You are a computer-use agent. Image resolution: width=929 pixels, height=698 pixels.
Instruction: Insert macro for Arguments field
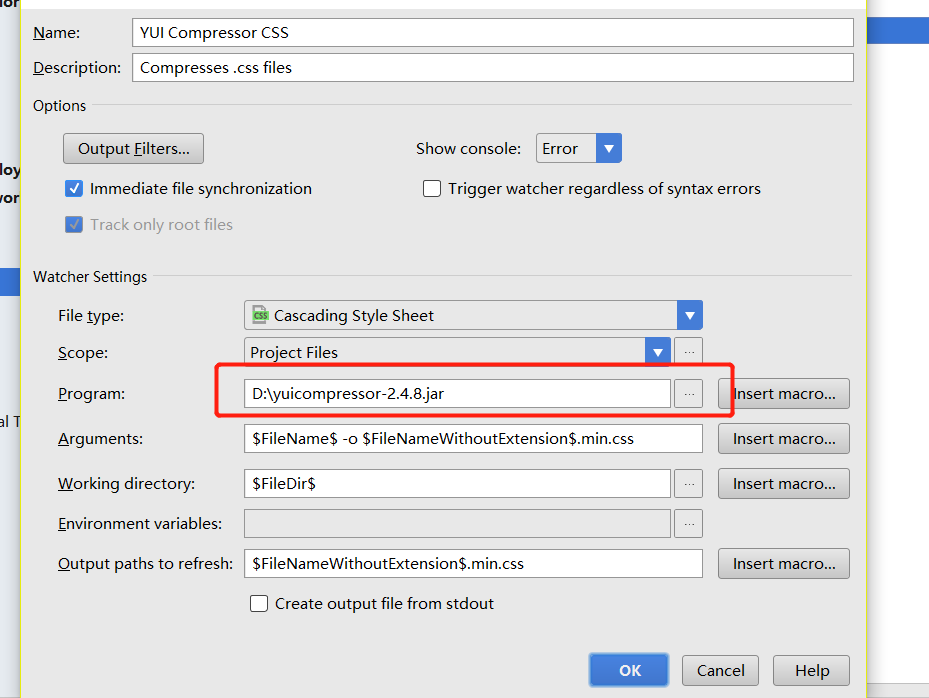pyautogui.click(x=784, y=438)
